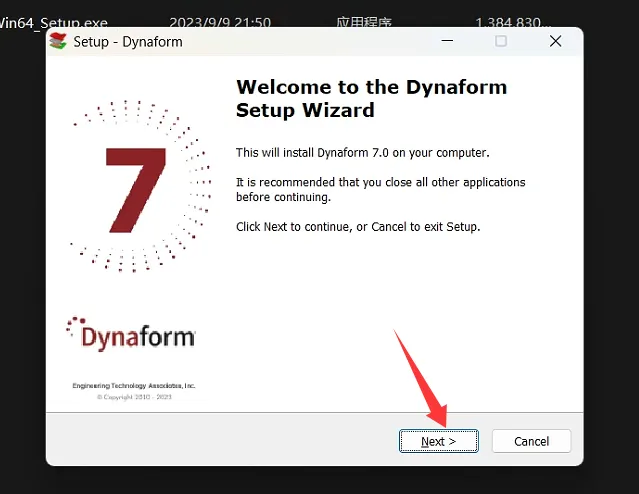
Task: Click 'This will install Dynaform 7.0' text
Action: [x=362, y=153]
